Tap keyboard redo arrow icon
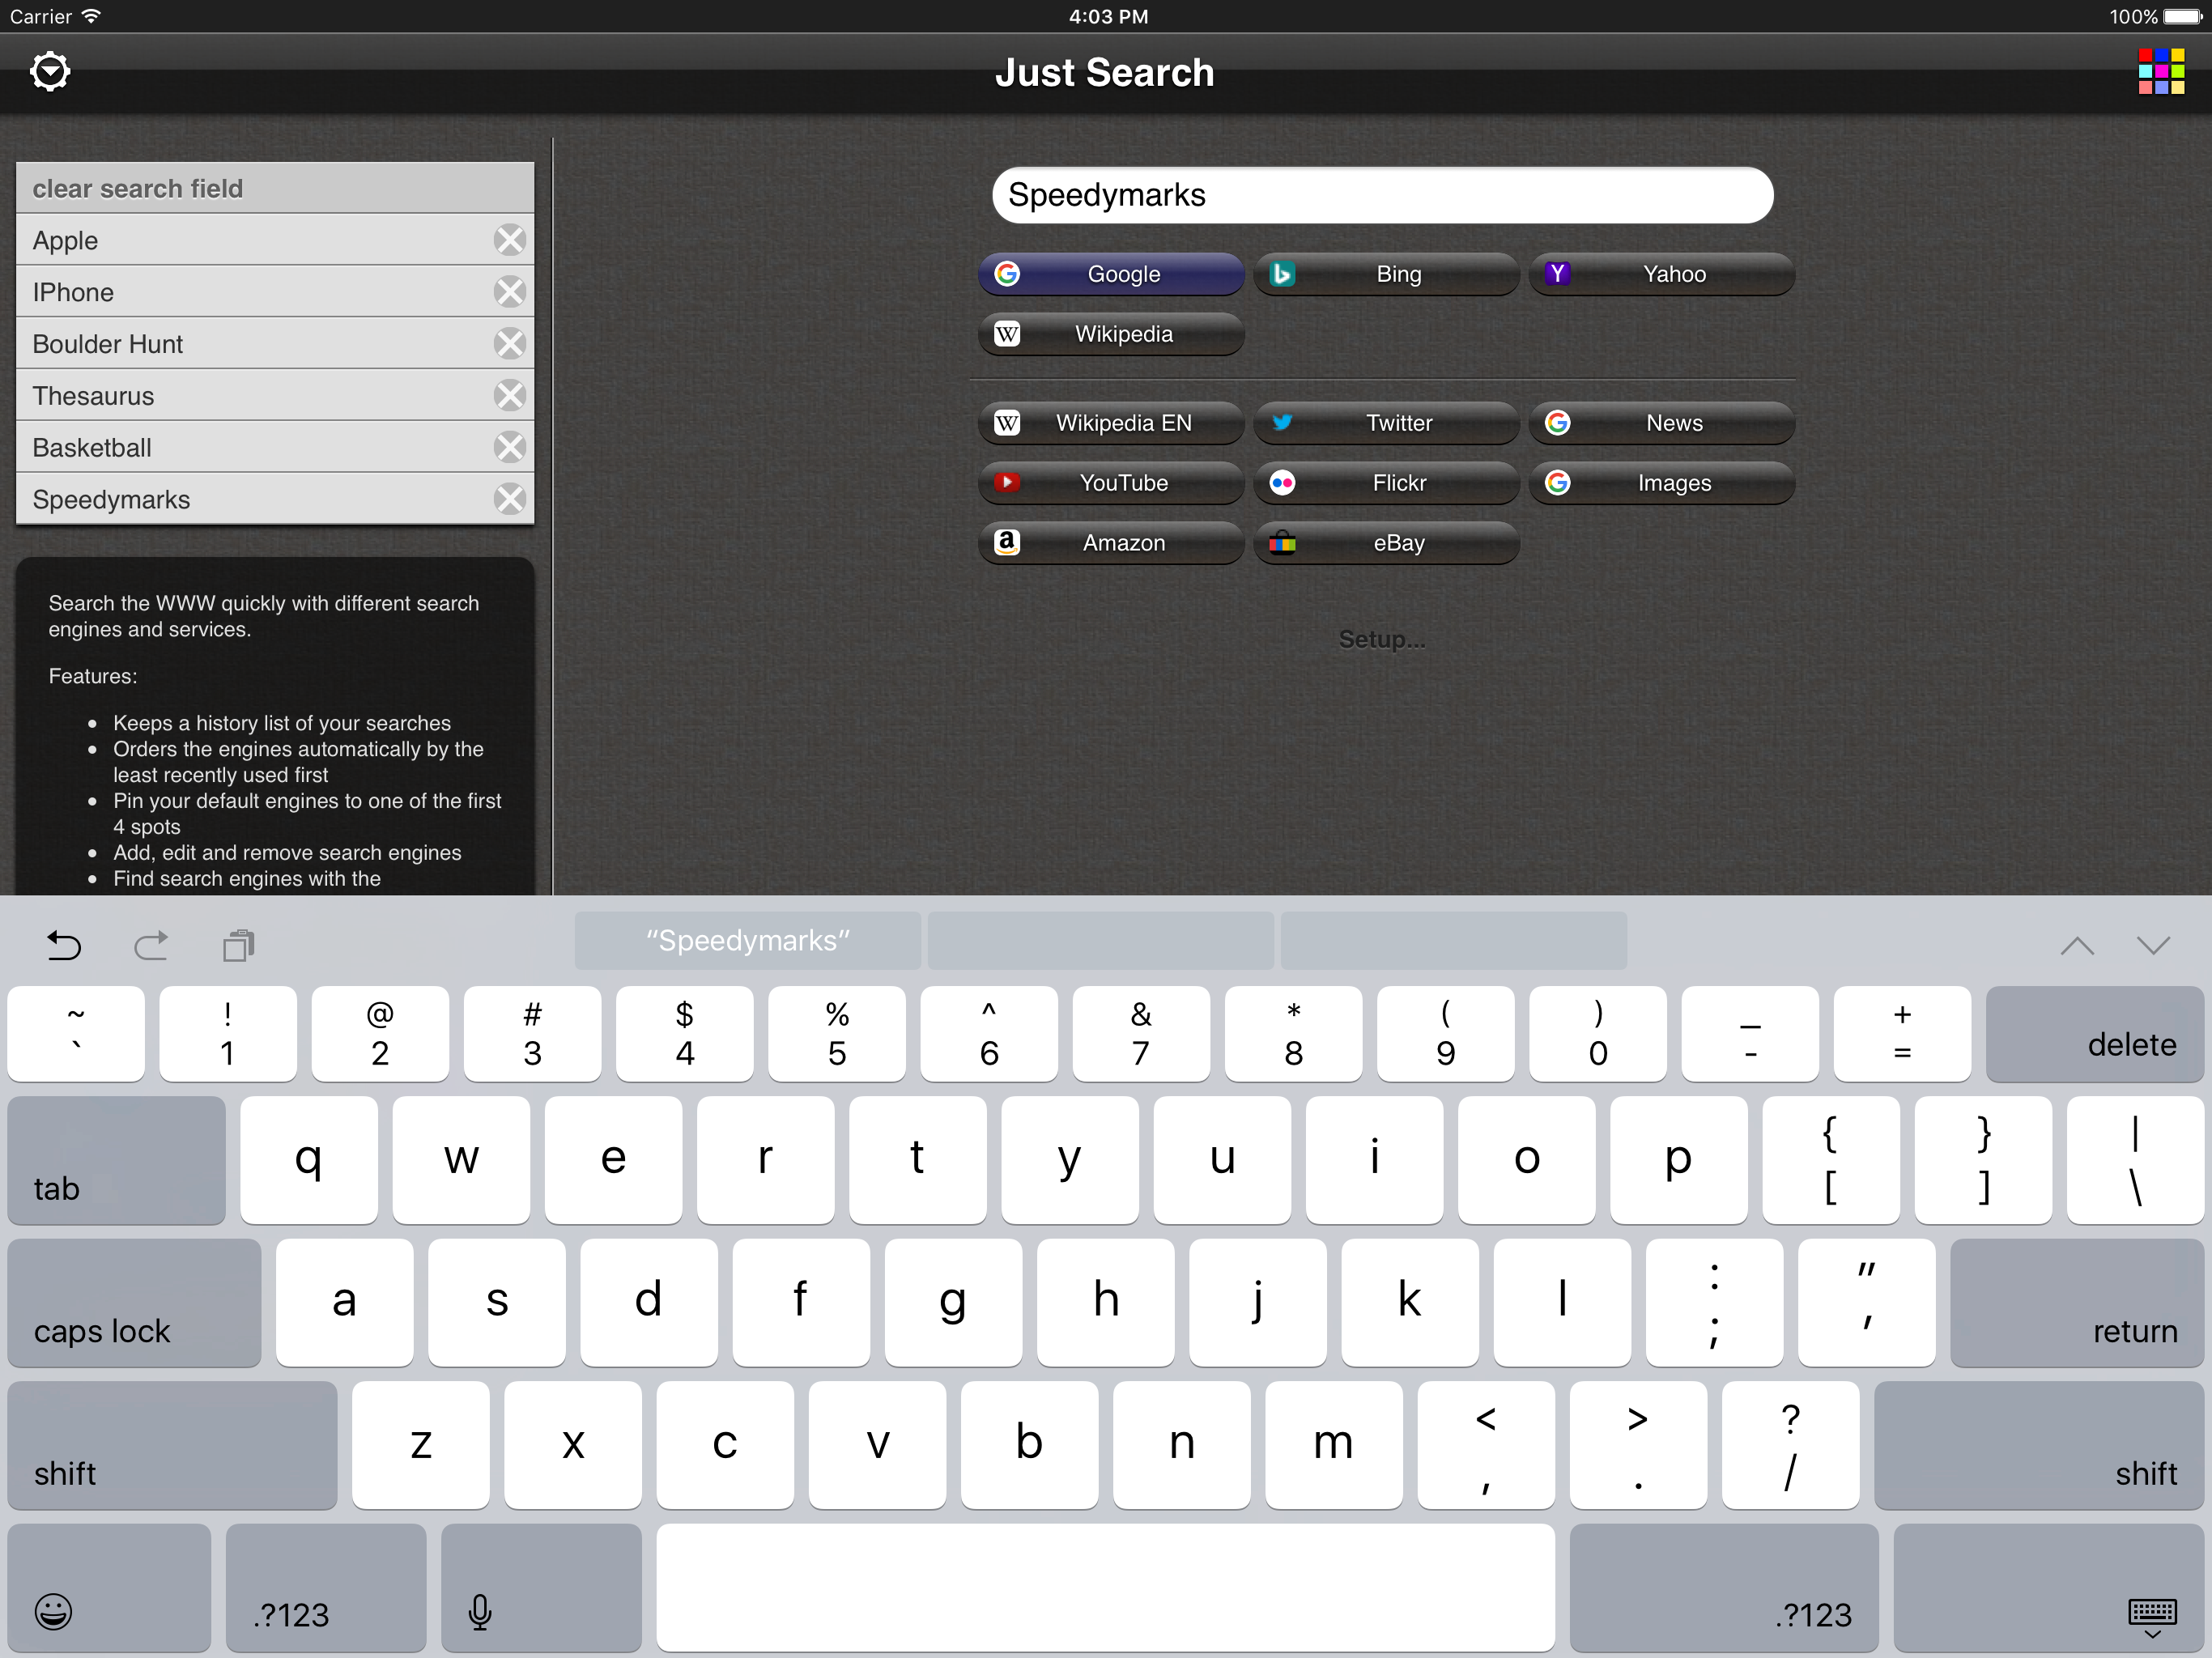This screenshot has height=1658, width=2212. click(151, 945)
